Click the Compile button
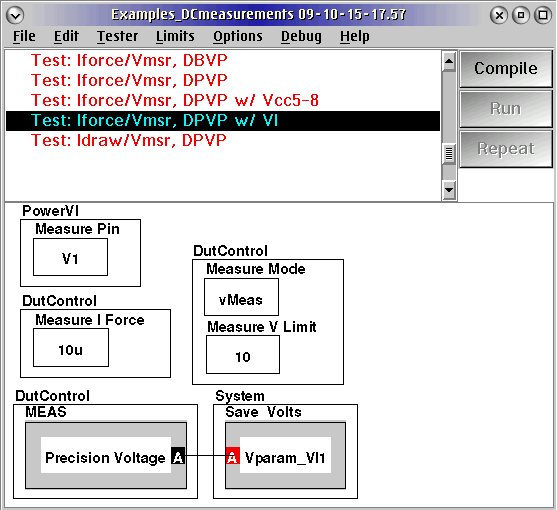The height and width of the screenshot is (510, 557). pyautogui.click(x=506, y=69)
